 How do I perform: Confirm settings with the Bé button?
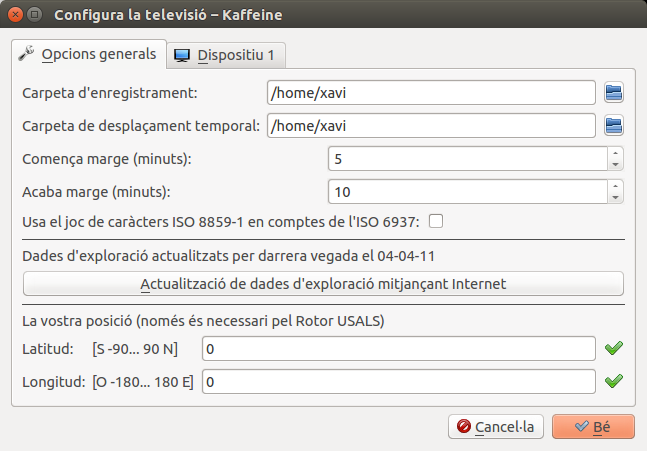pyautogui.click(x=593, y=426)
